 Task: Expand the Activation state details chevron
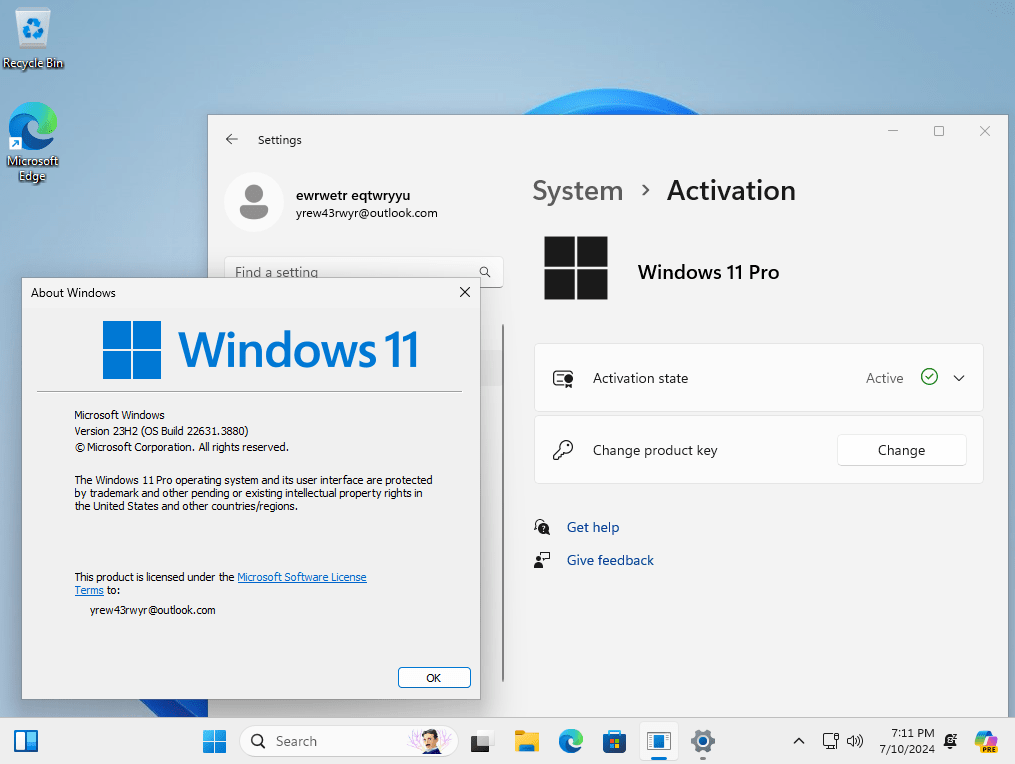pyautogui.click(x=959, y=378)
